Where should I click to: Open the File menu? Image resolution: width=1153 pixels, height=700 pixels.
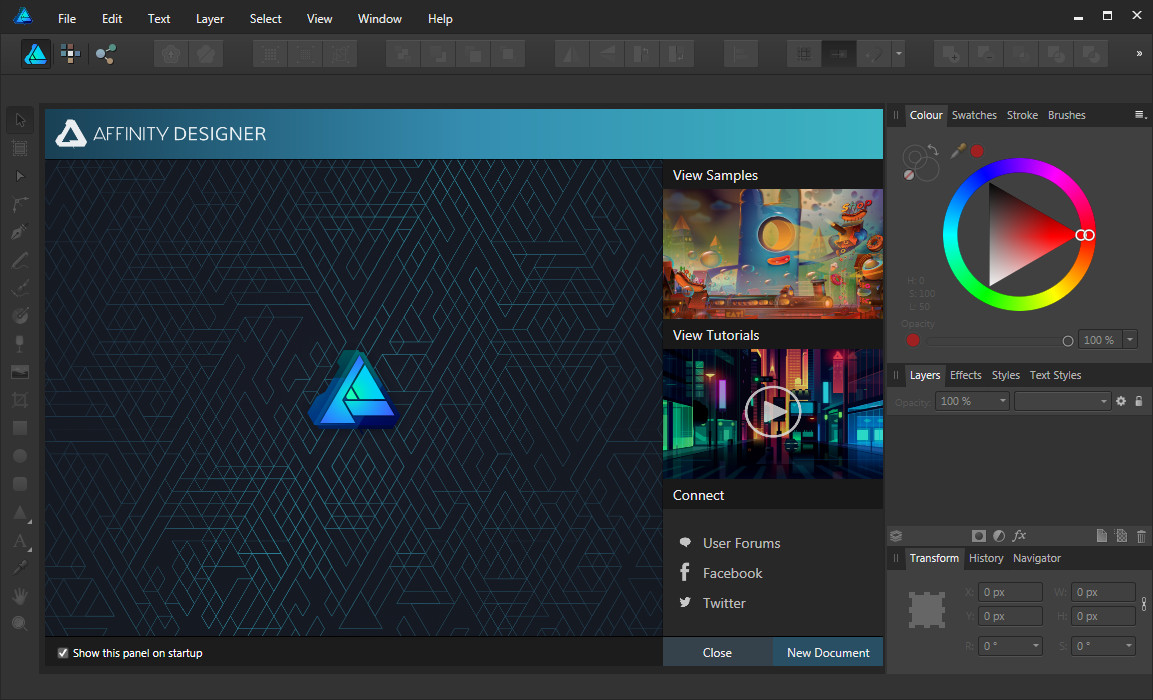click(x=67, y=18)
